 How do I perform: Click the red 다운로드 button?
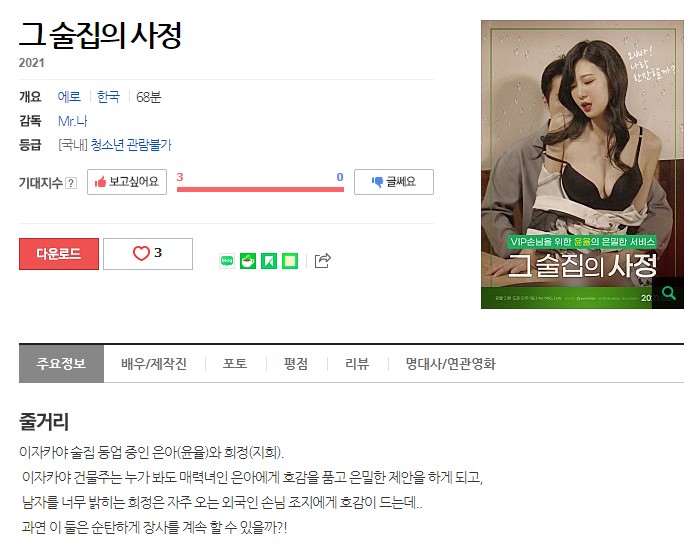tap(59, 254)
